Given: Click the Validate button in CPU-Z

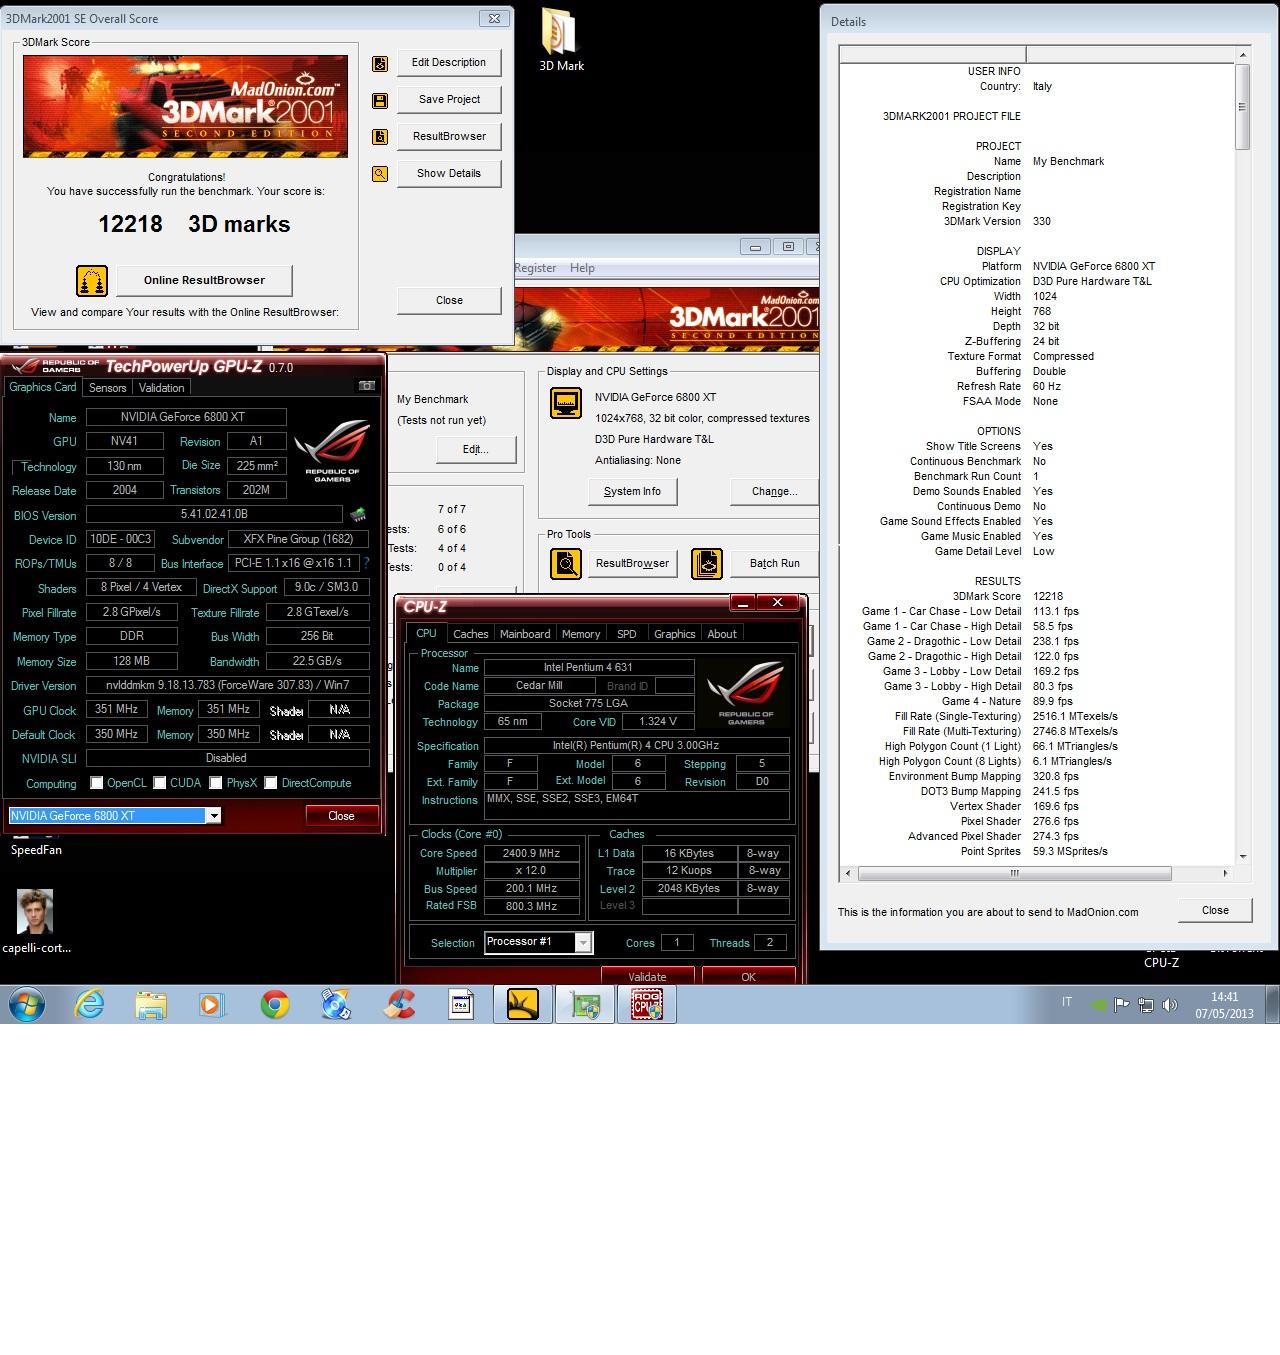Looking at the screenshot, I should [647, 976].
